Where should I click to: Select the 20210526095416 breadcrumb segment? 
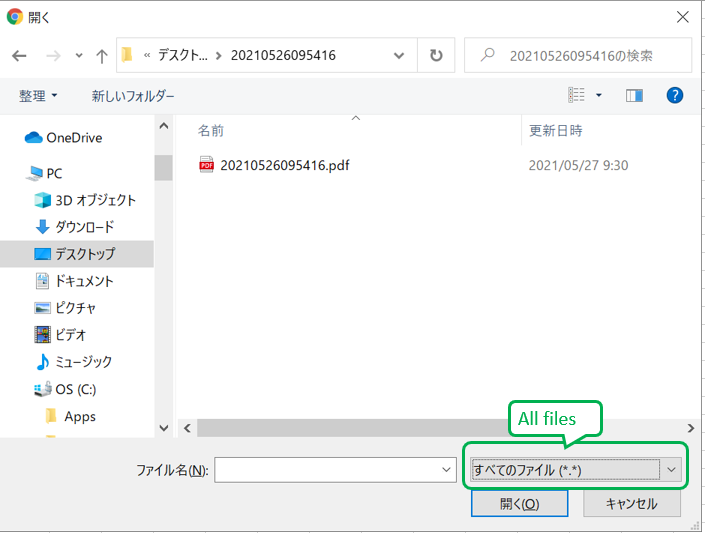283,55
